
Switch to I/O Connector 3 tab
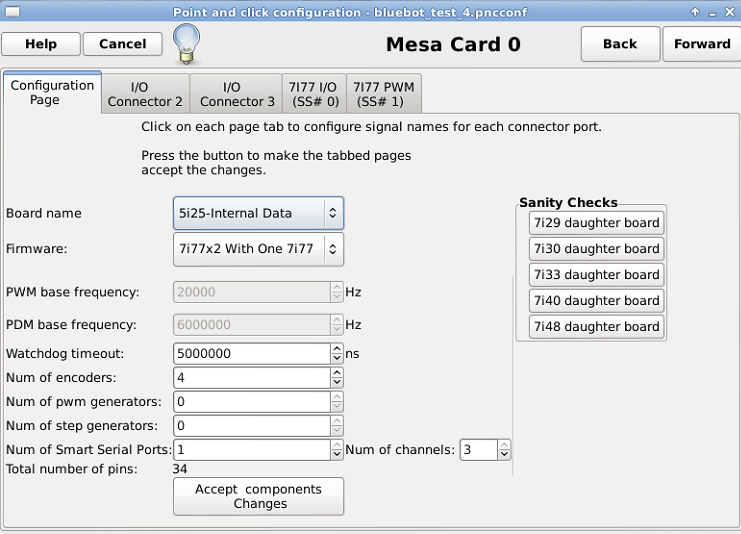pos(237,94)
